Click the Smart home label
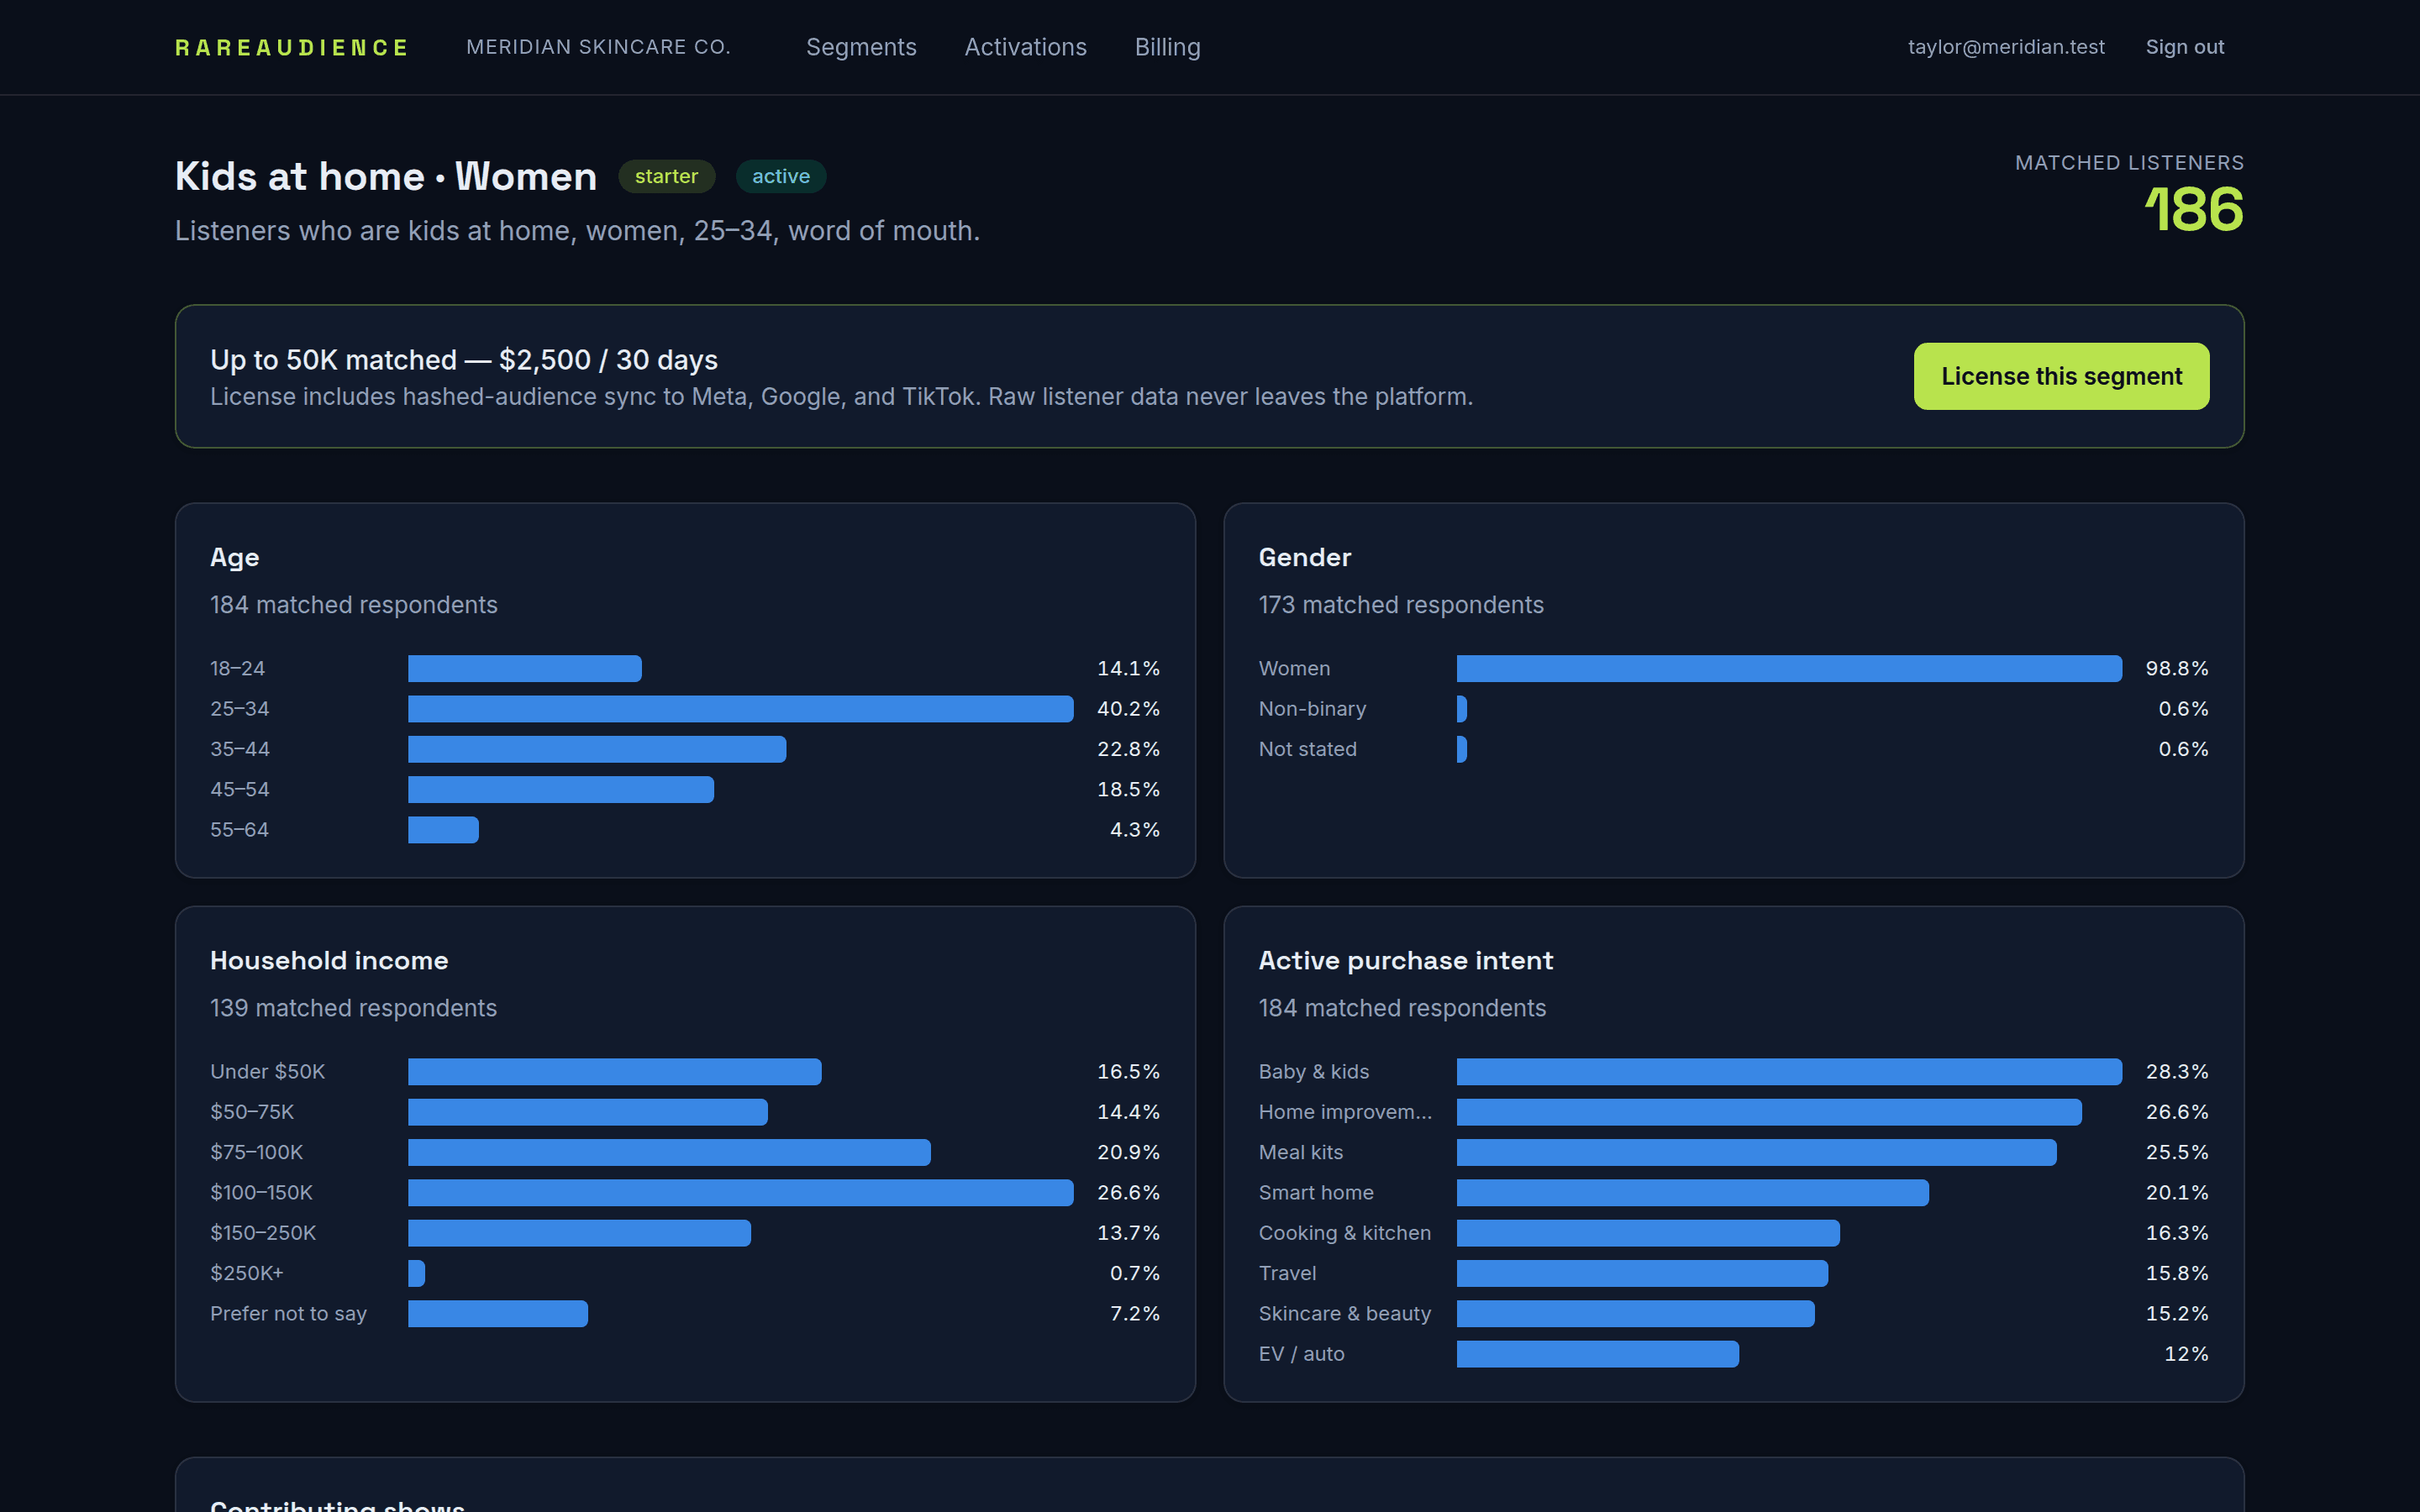 pyautogui.click(x=1316, y=1192)
